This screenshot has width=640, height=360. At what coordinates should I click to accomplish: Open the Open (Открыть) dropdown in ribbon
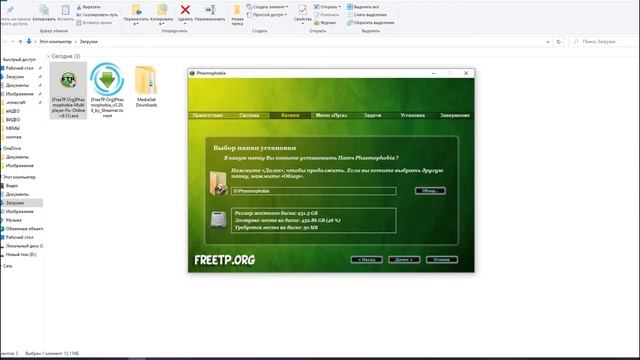(327, 7)
